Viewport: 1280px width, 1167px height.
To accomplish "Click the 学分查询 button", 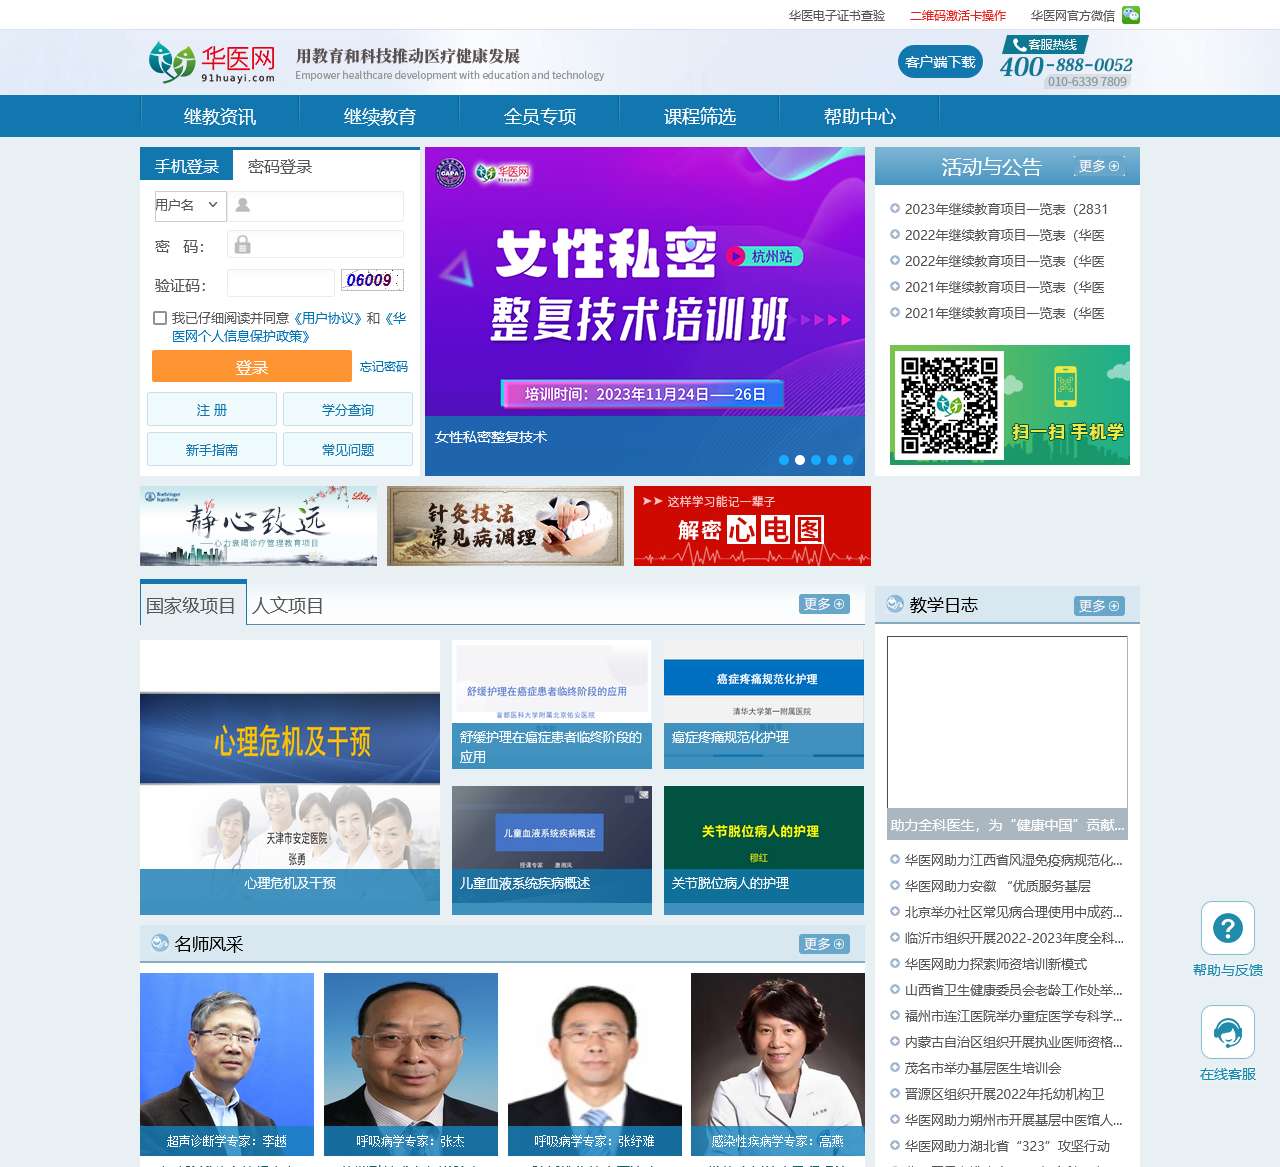I will [348, 410].
